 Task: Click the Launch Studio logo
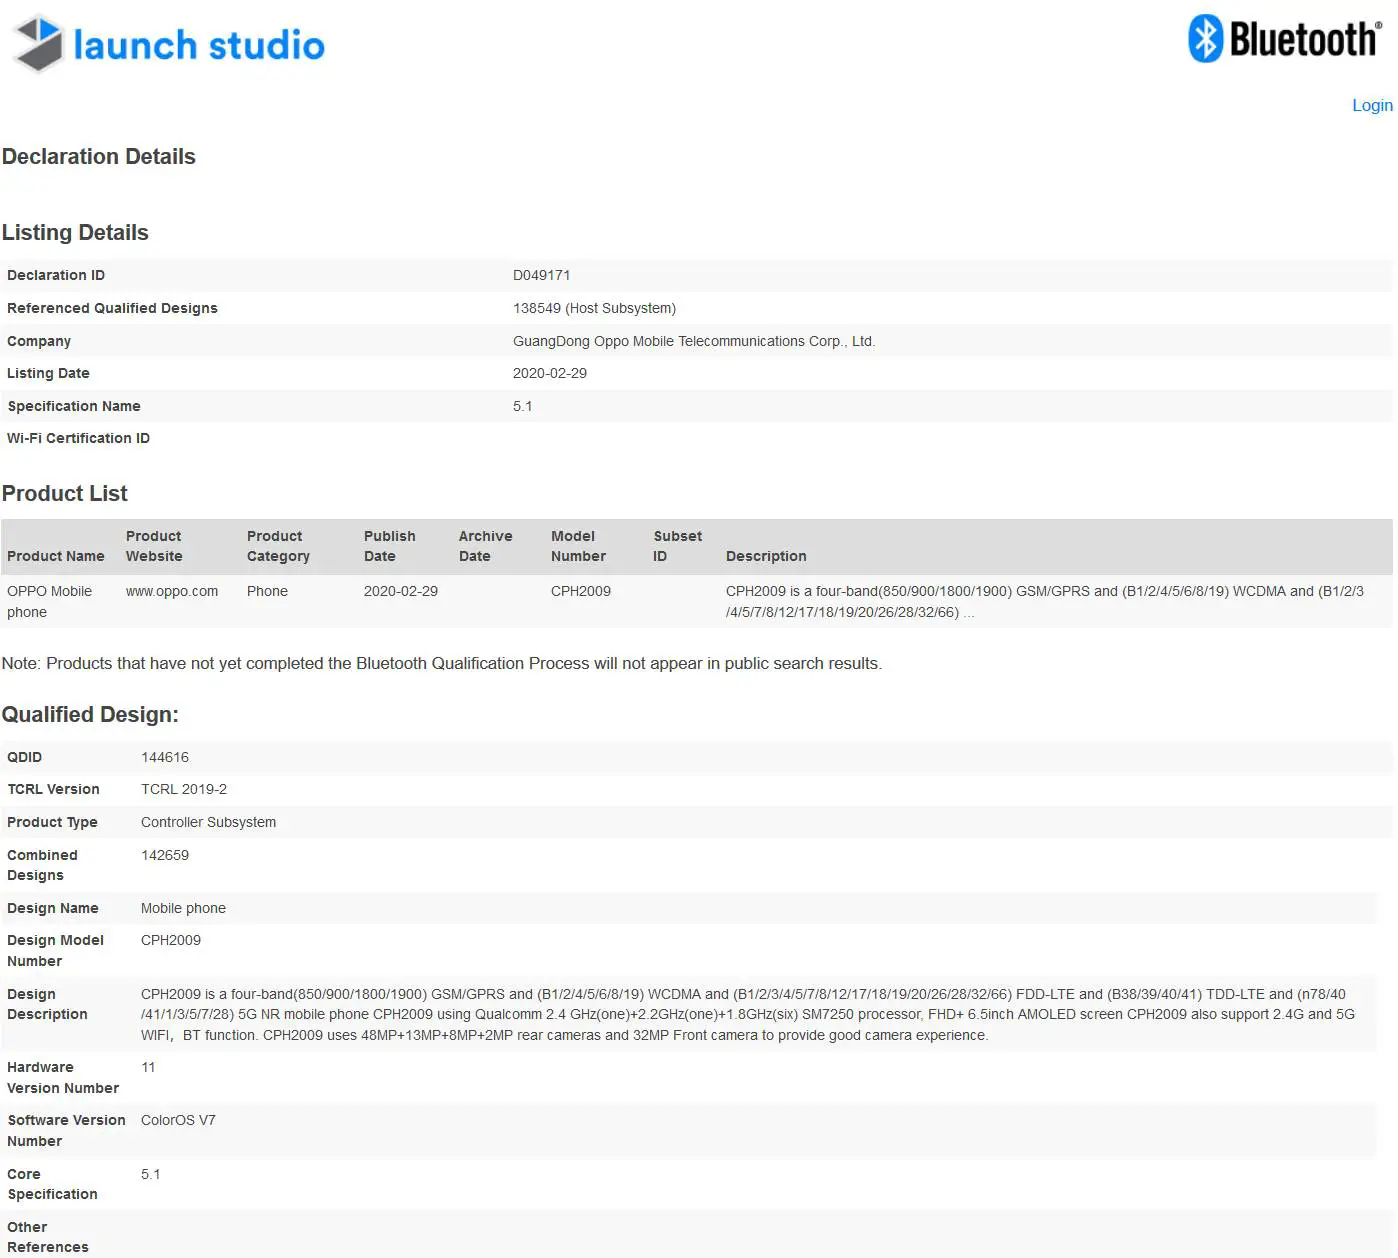click(x=169, y=44)
